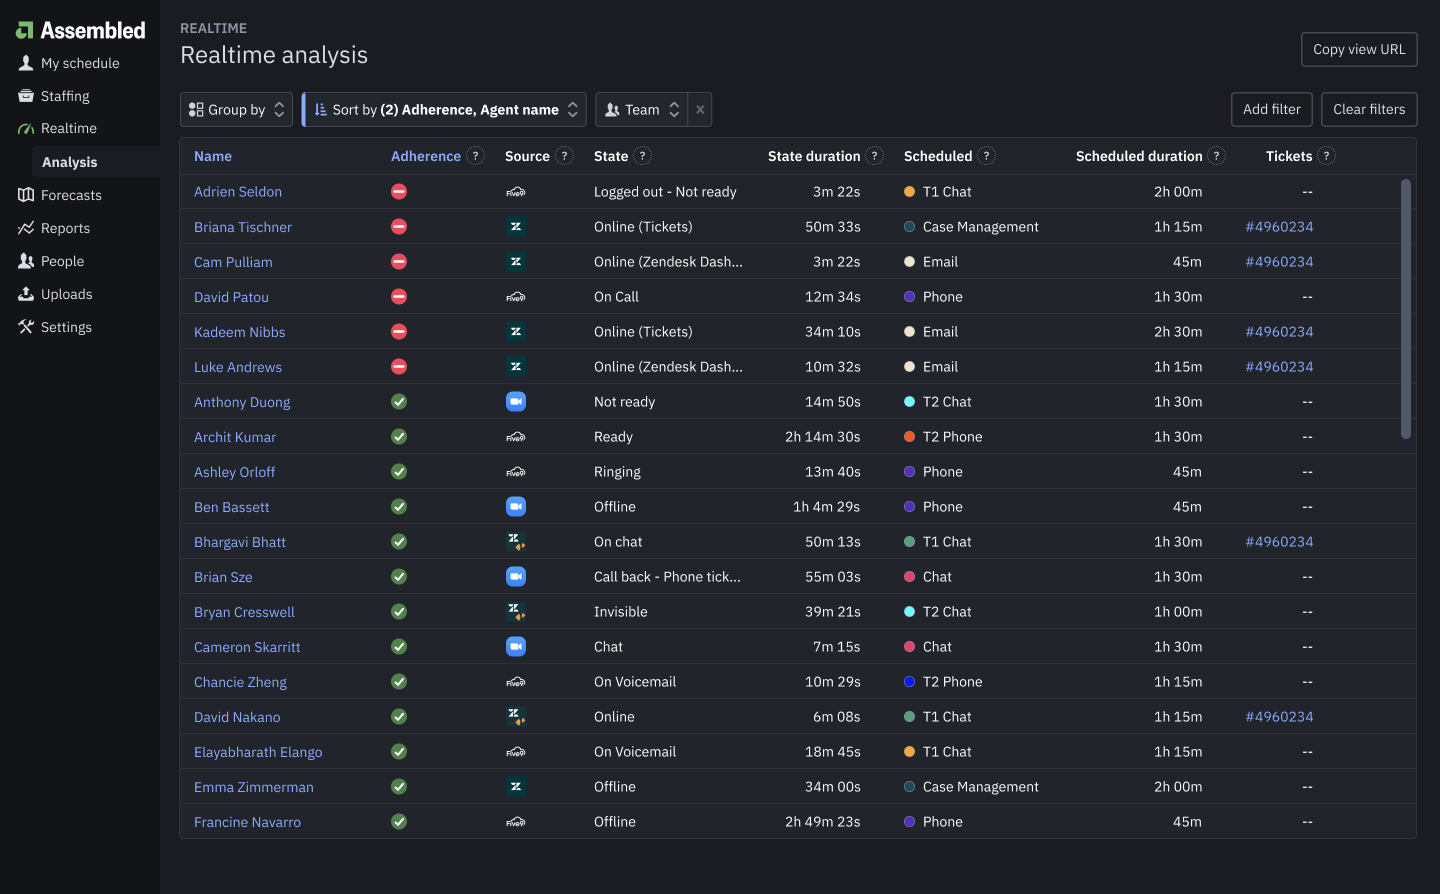Click 'Case Management' for Emma Zimmerman
The width and height of the screenshot is (1440, 894).
[980, 787]
